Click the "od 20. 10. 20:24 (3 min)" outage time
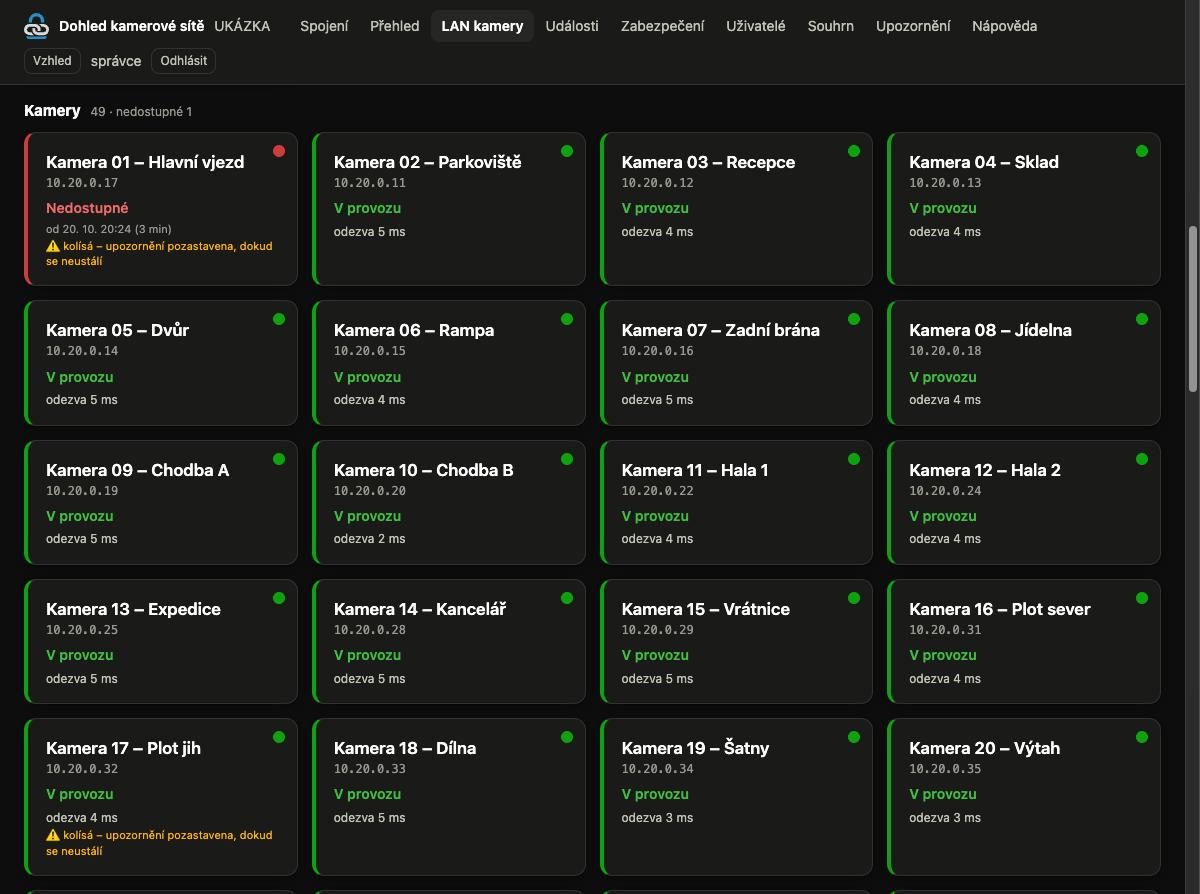1200x894 pixels. (x=109, y=229)
